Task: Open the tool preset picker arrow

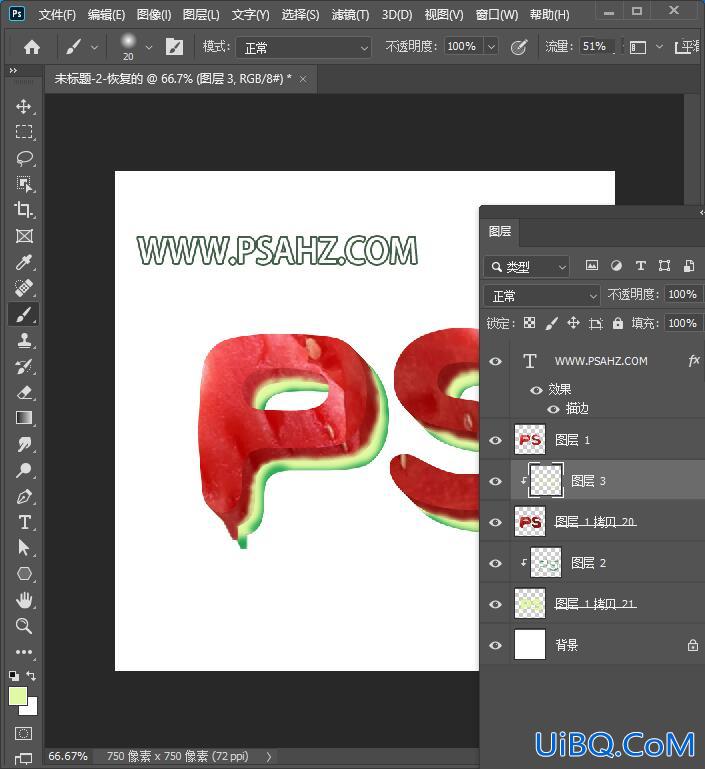Action: (95, 48)
